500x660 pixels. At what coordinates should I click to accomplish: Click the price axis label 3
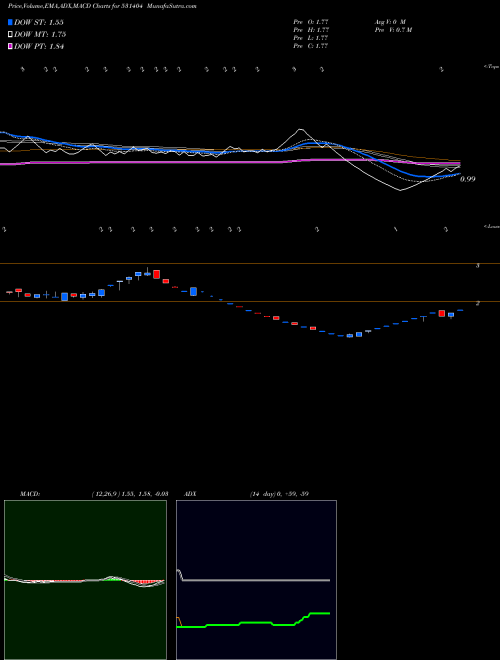[478, 266]
